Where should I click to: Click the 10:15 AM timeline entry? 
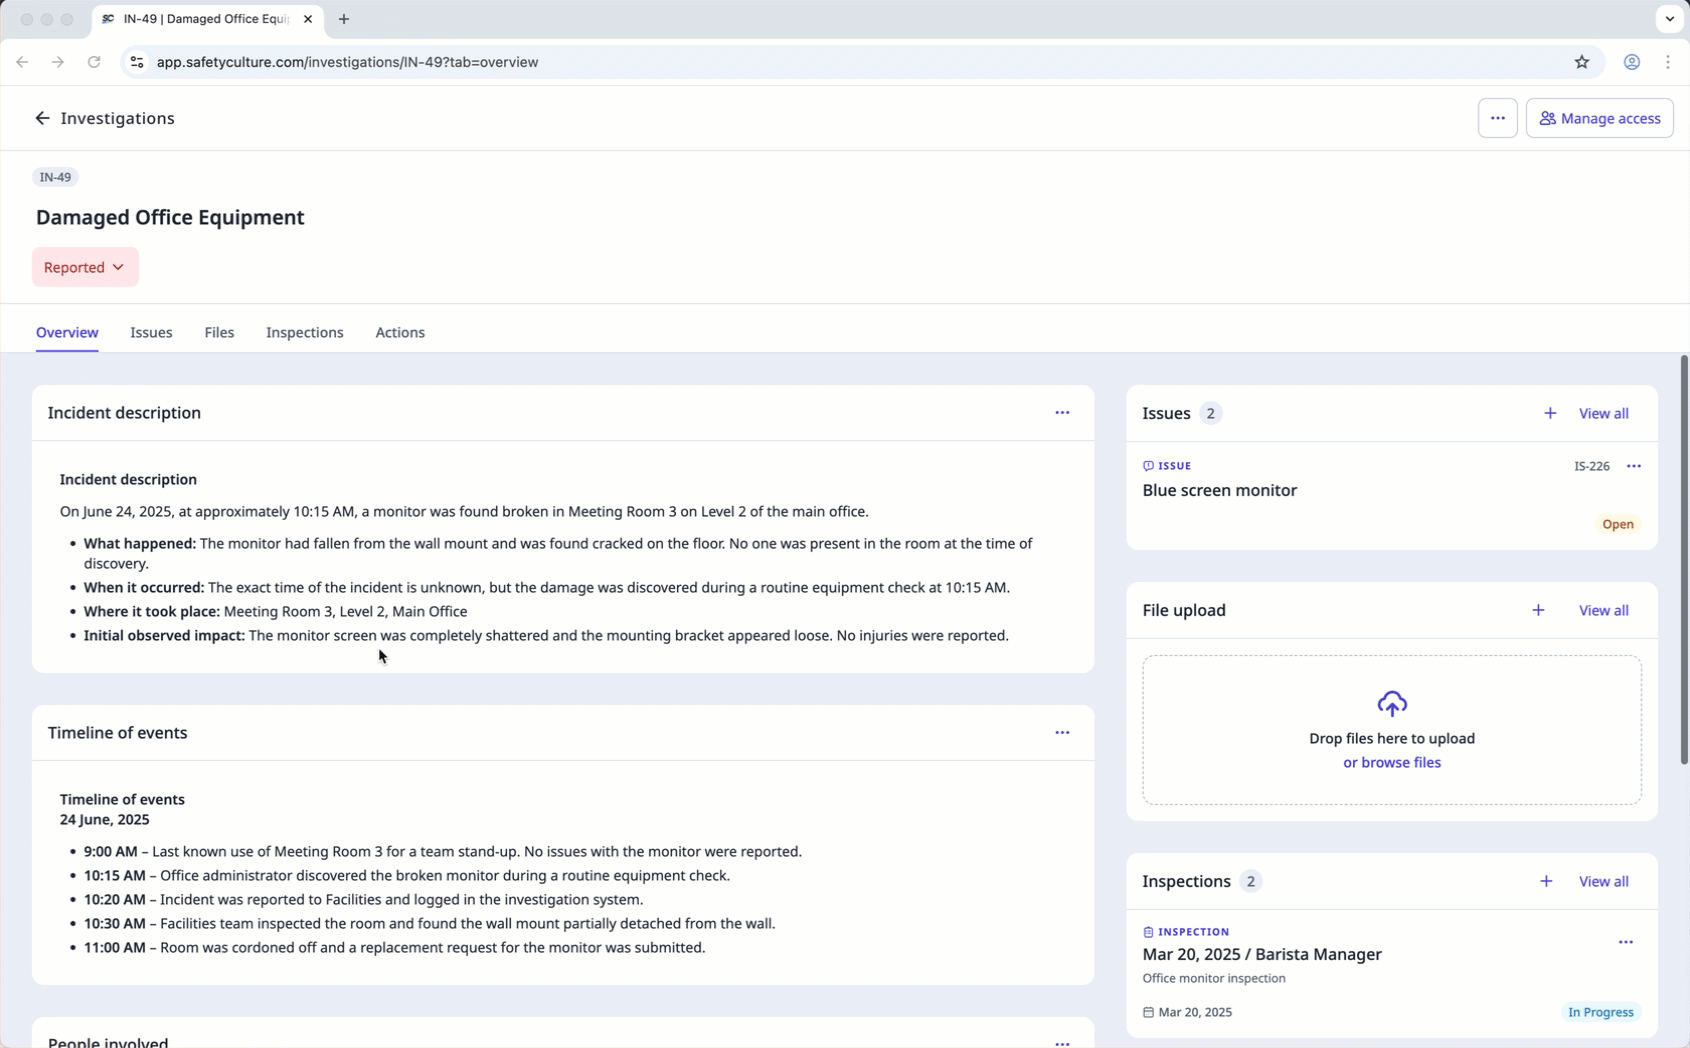point(407,875)
